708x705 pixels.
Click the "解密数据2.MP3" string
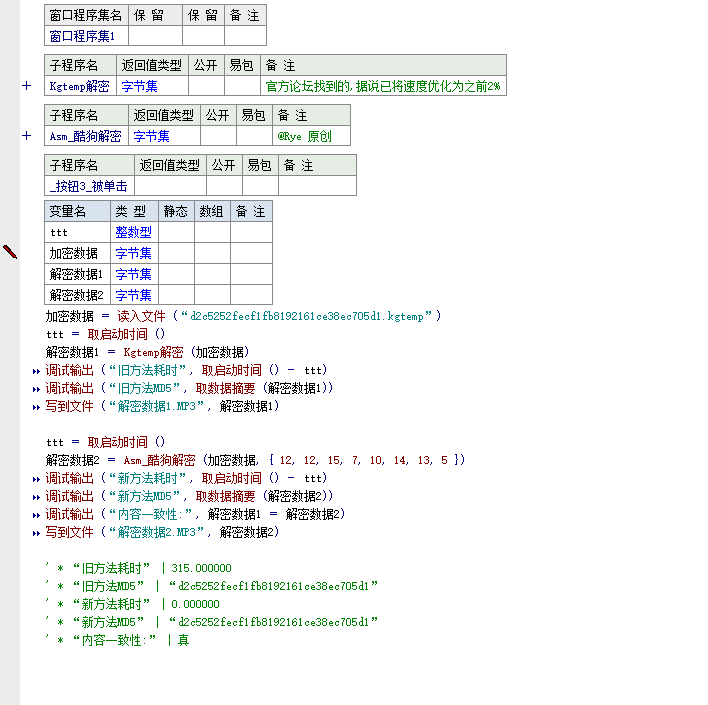coord(156,532)
